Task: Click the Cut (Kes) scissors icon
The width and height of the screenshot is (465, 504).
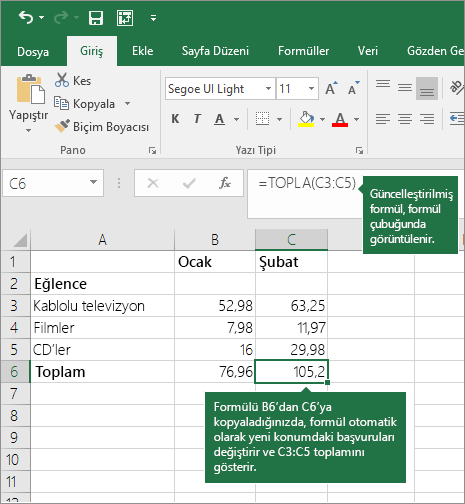Action: (62, 80)
